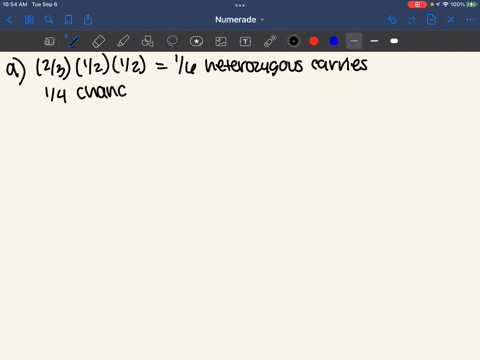Select the Lasso selection tool
Screen dimensions: 480x360
click(172, 41)
